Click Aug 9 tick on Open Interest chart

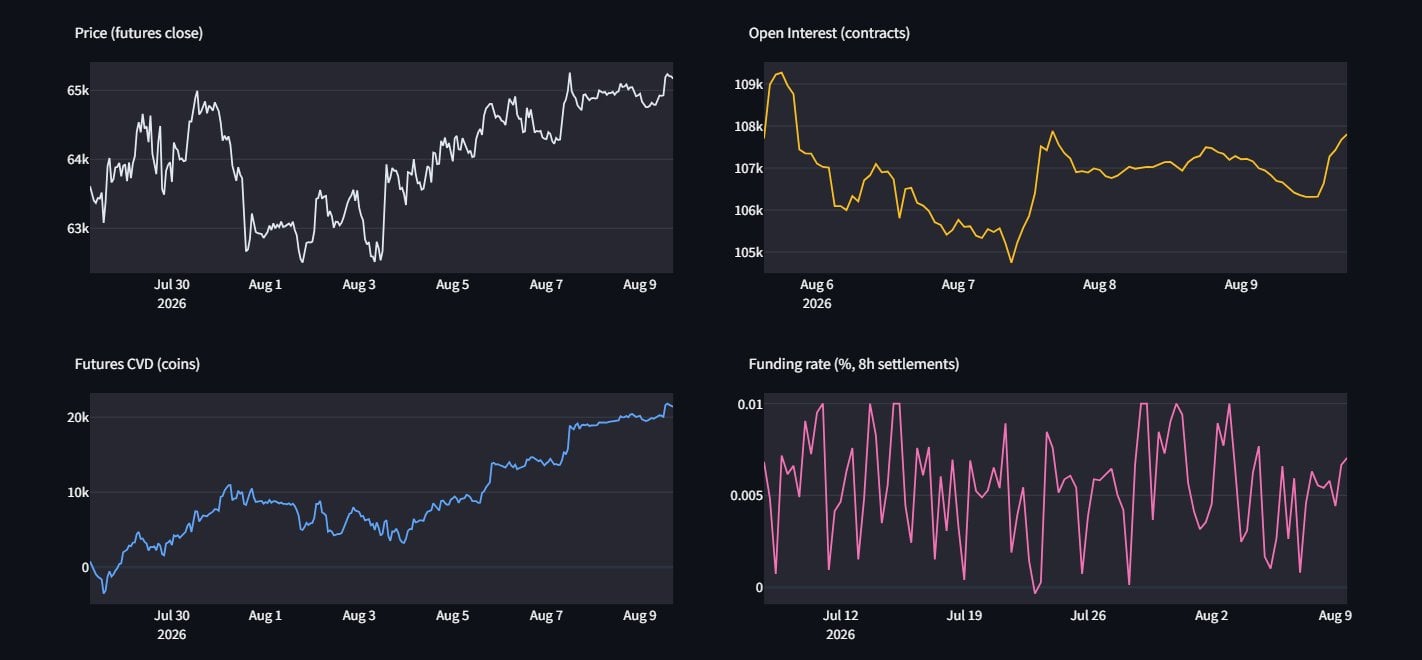(1241, 285)
